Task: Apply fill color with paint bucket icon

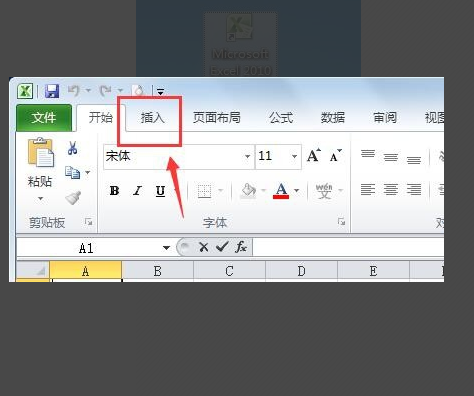Action: pos(249,191)
